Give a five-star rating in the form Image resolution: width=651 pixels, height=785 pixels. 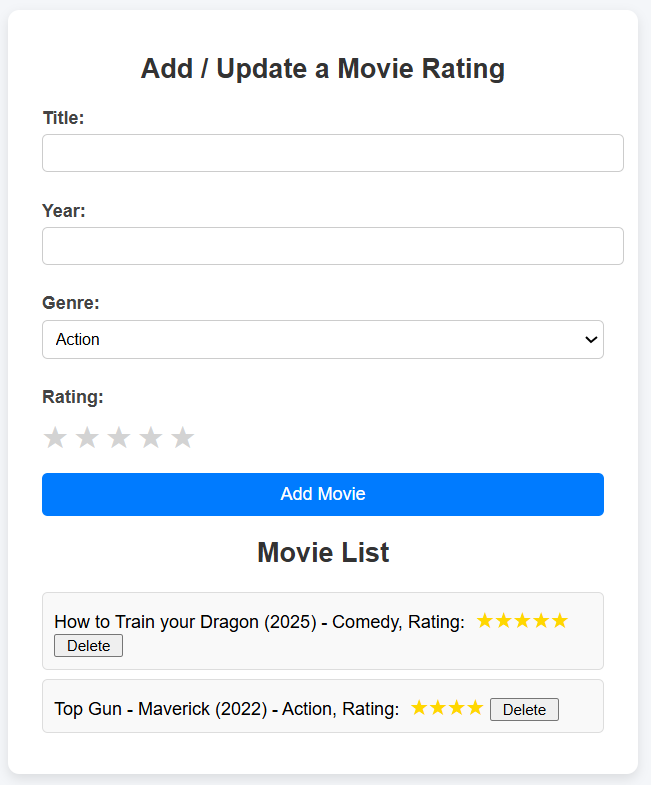tap(182, 438)
